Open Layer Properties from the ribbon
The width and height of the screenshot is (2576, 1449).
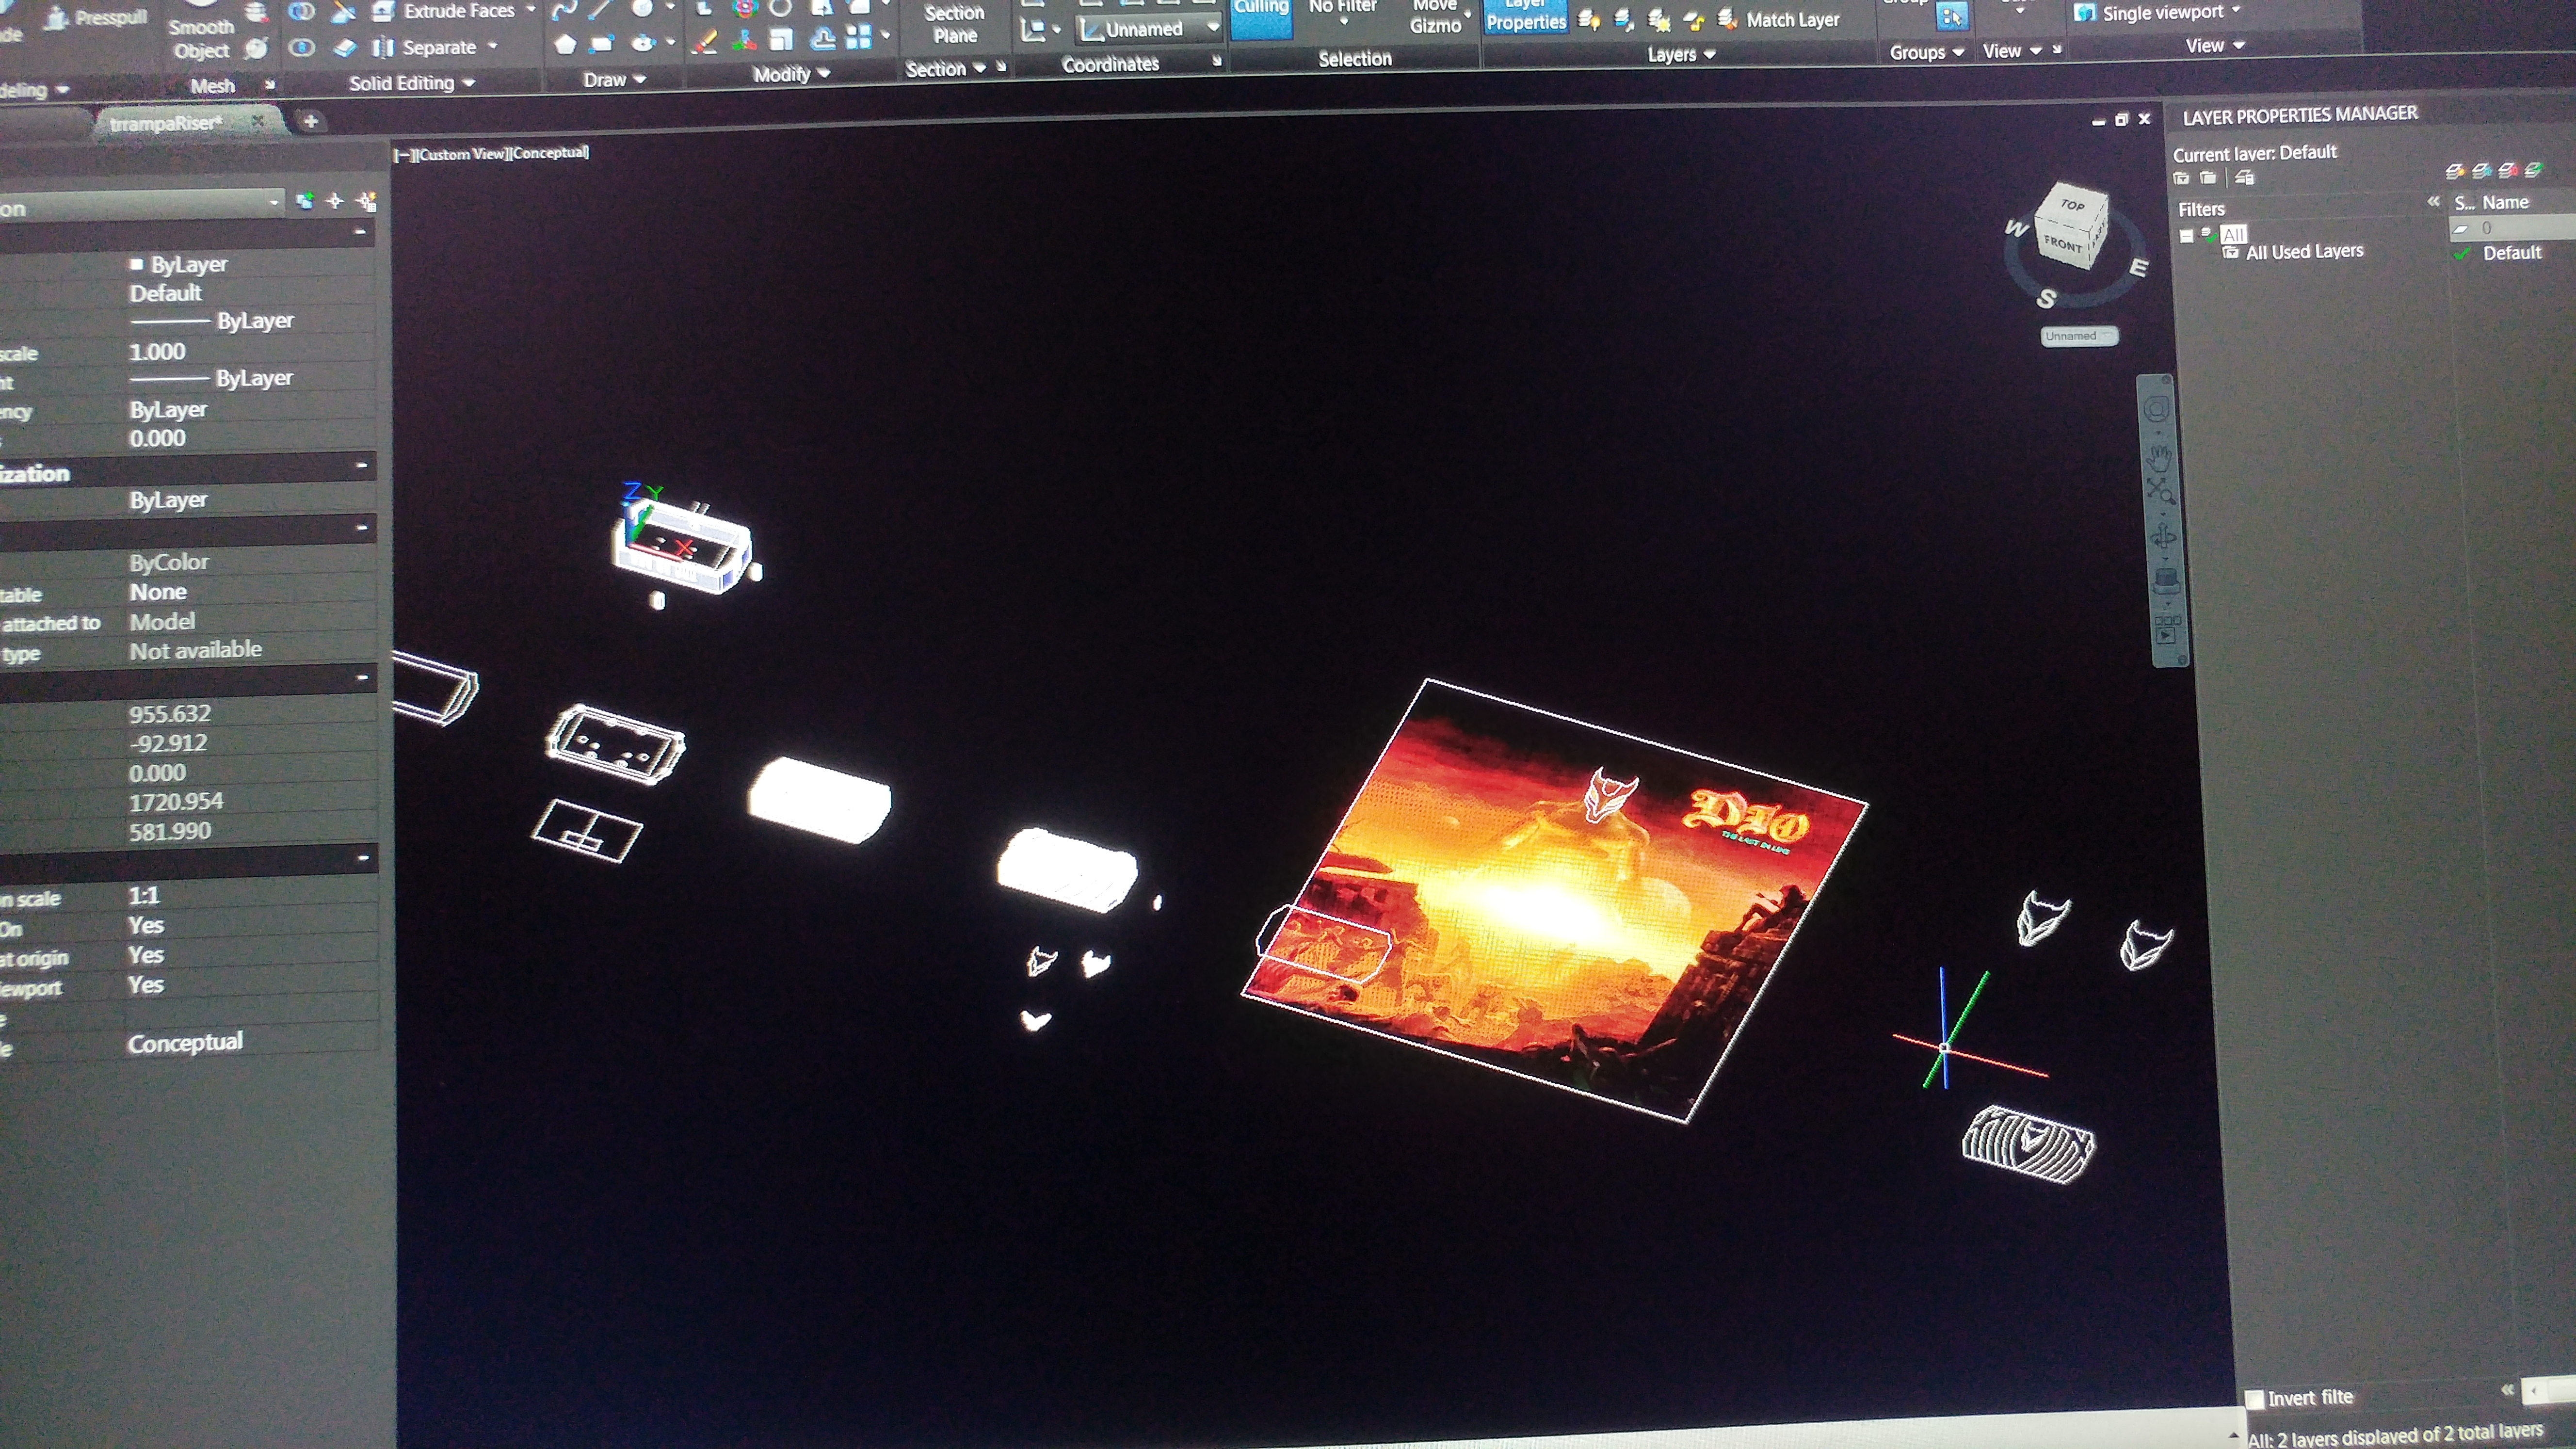coord(1525,16)
